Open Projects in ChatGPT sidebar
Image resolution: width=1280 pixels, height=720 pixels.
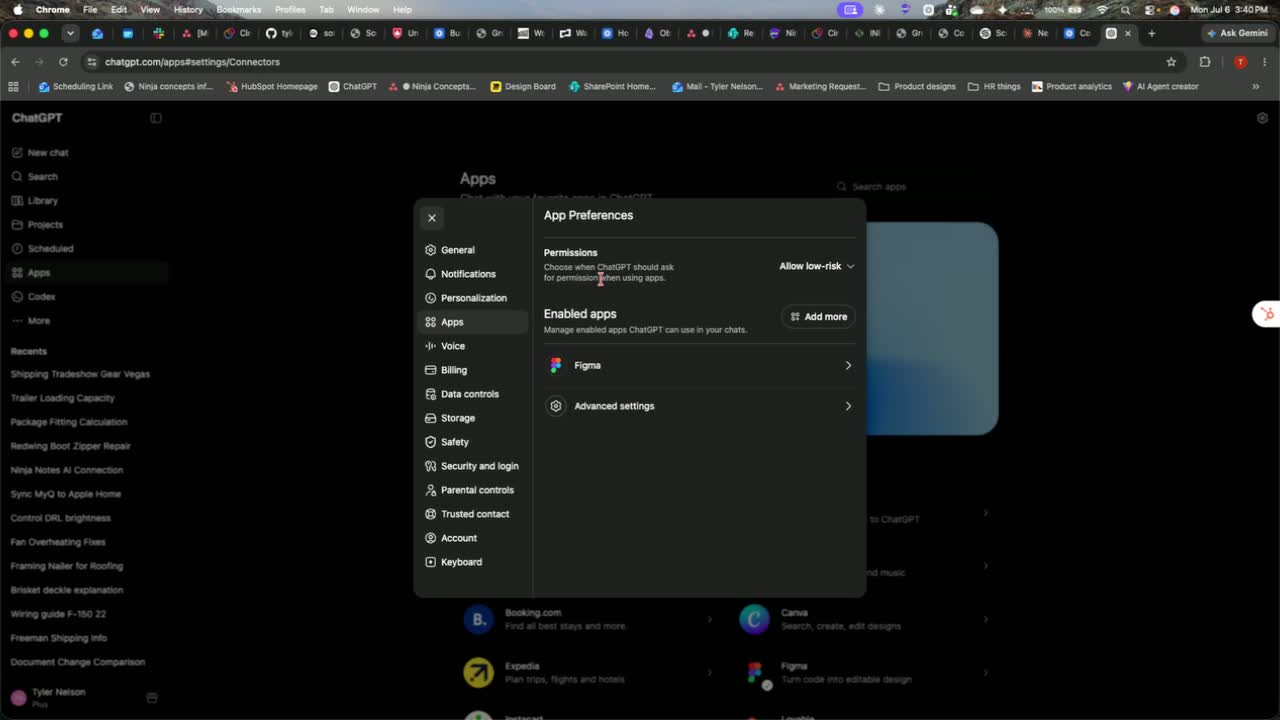pos(85,225)
